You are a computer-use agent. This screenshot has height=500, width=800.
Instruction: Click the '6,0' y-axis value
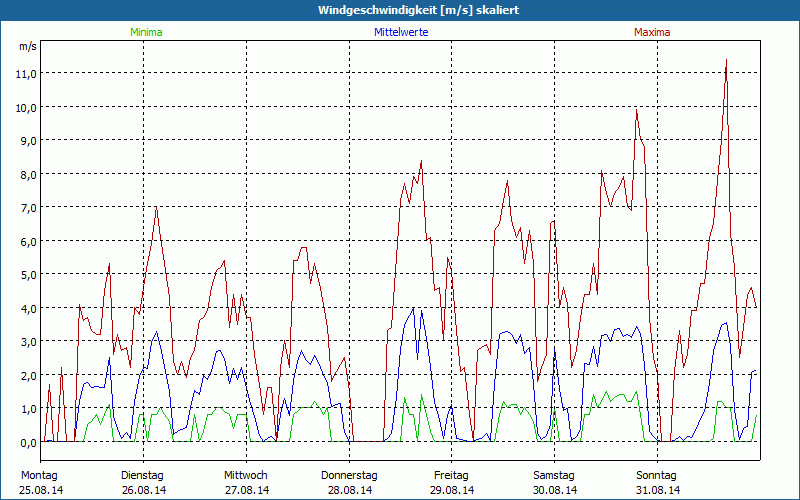(29, 241)
